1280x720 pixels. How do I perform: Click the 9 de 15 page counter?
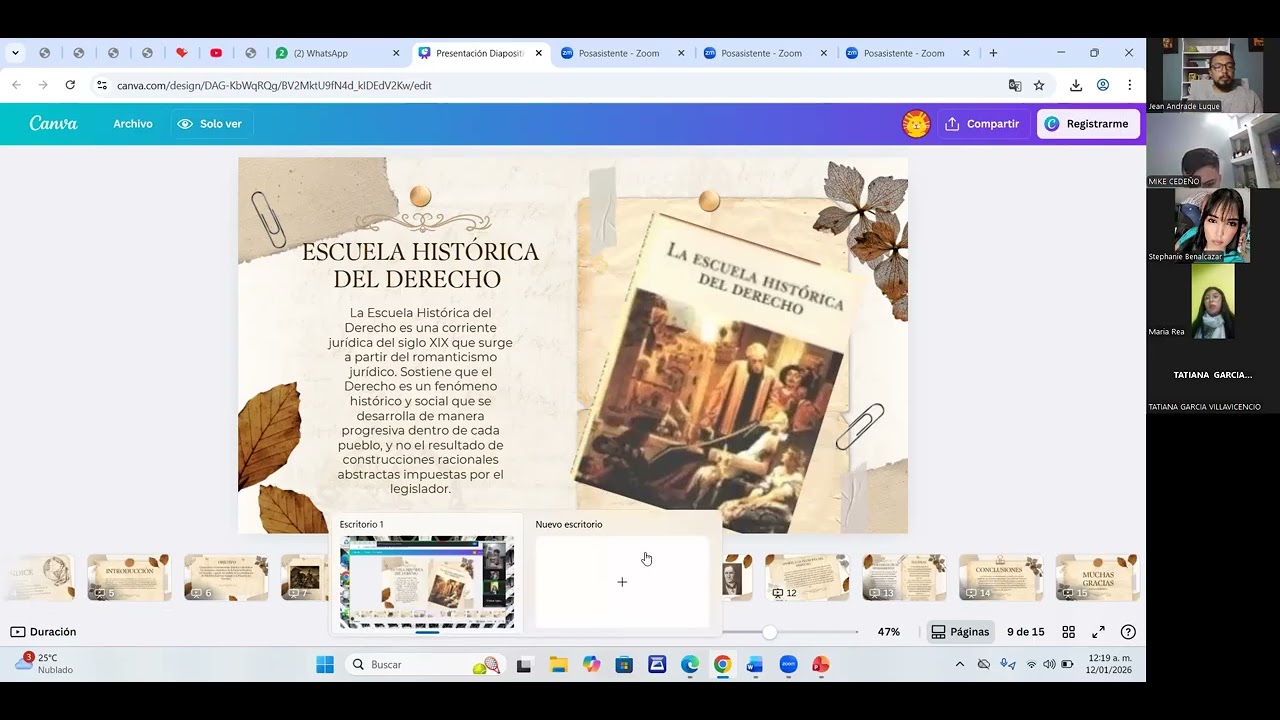[1025, 632]
